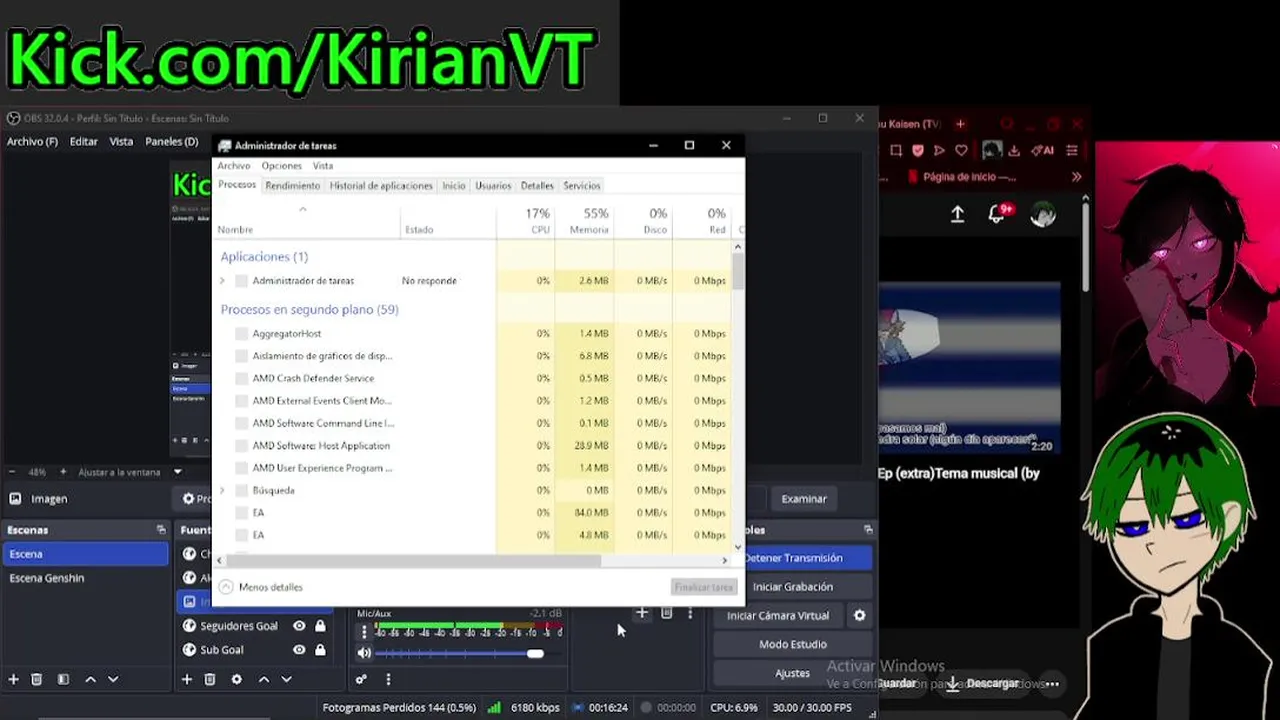Open notifications bell with 9+ badge

999,213
